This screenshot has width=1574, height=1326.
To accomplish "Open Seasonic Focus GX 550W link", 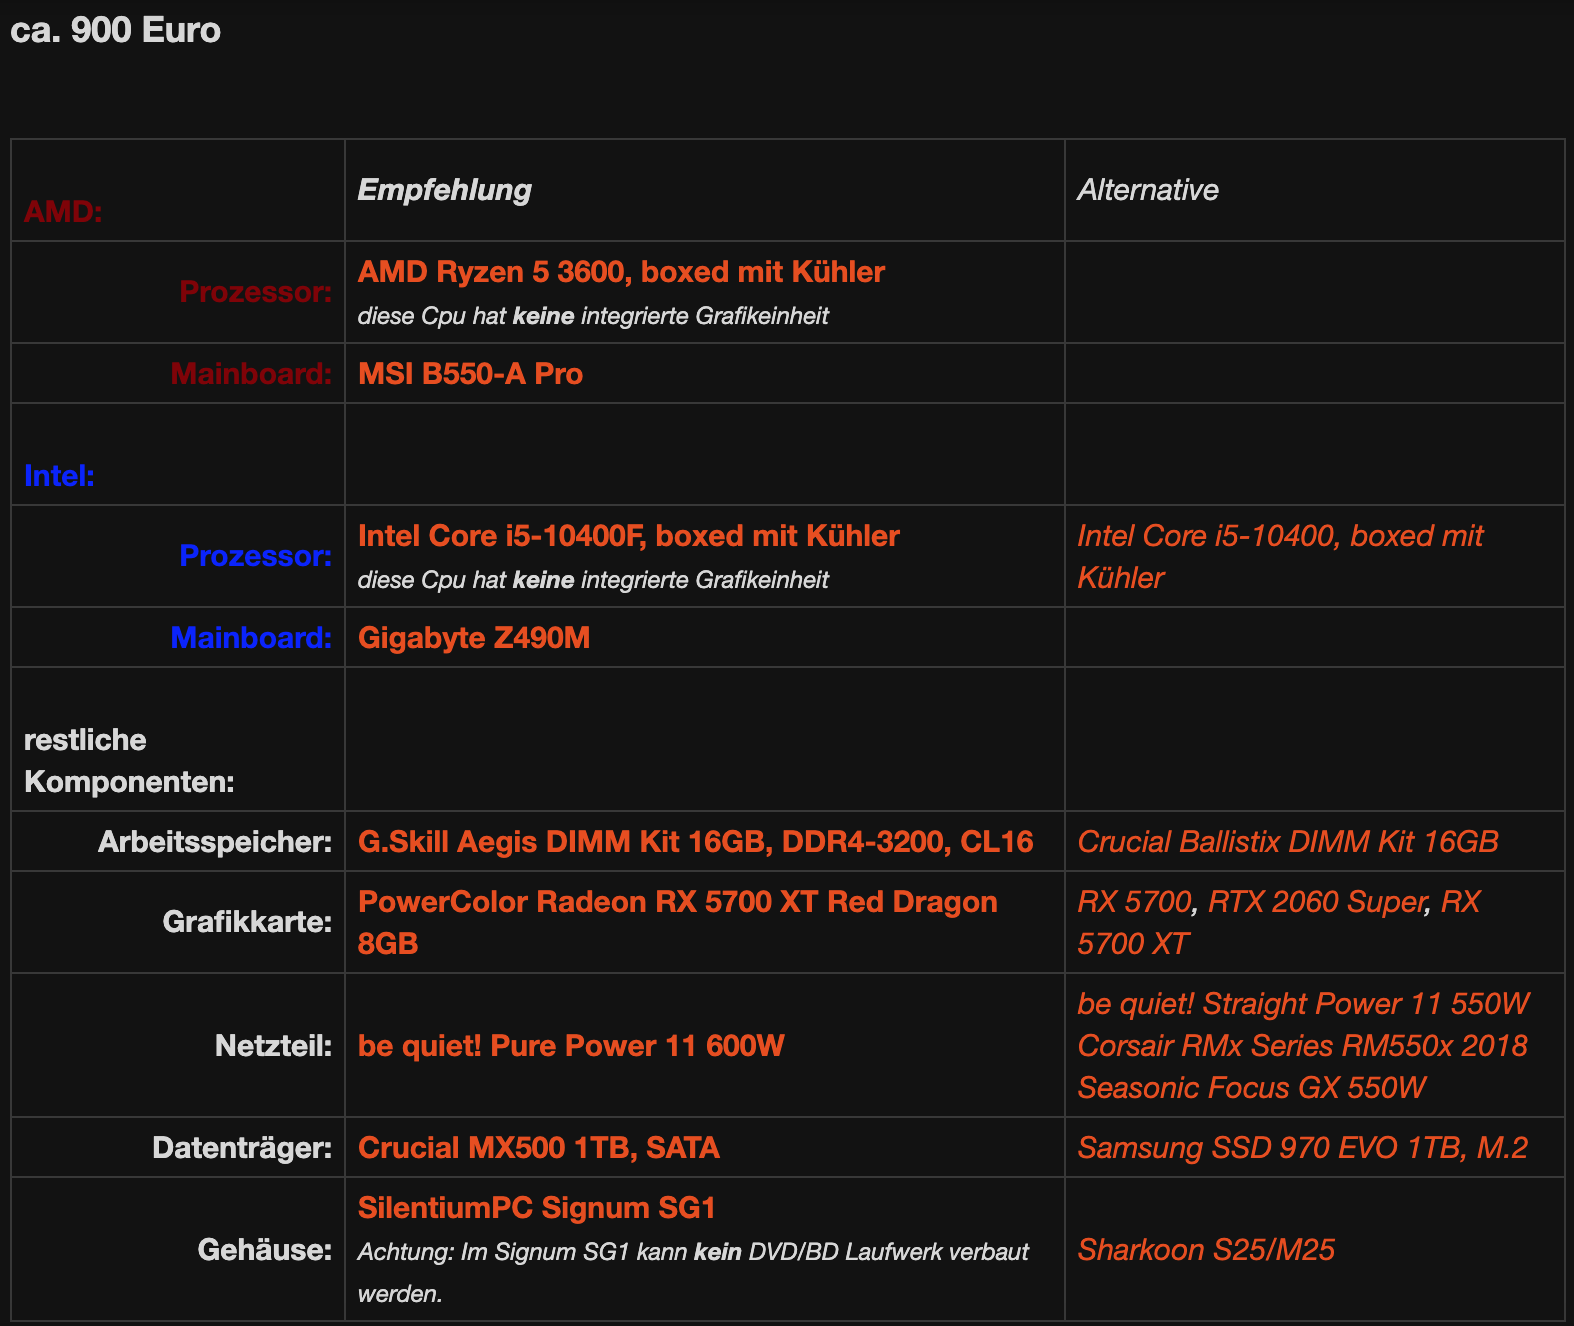I will coord(1251,1088).
